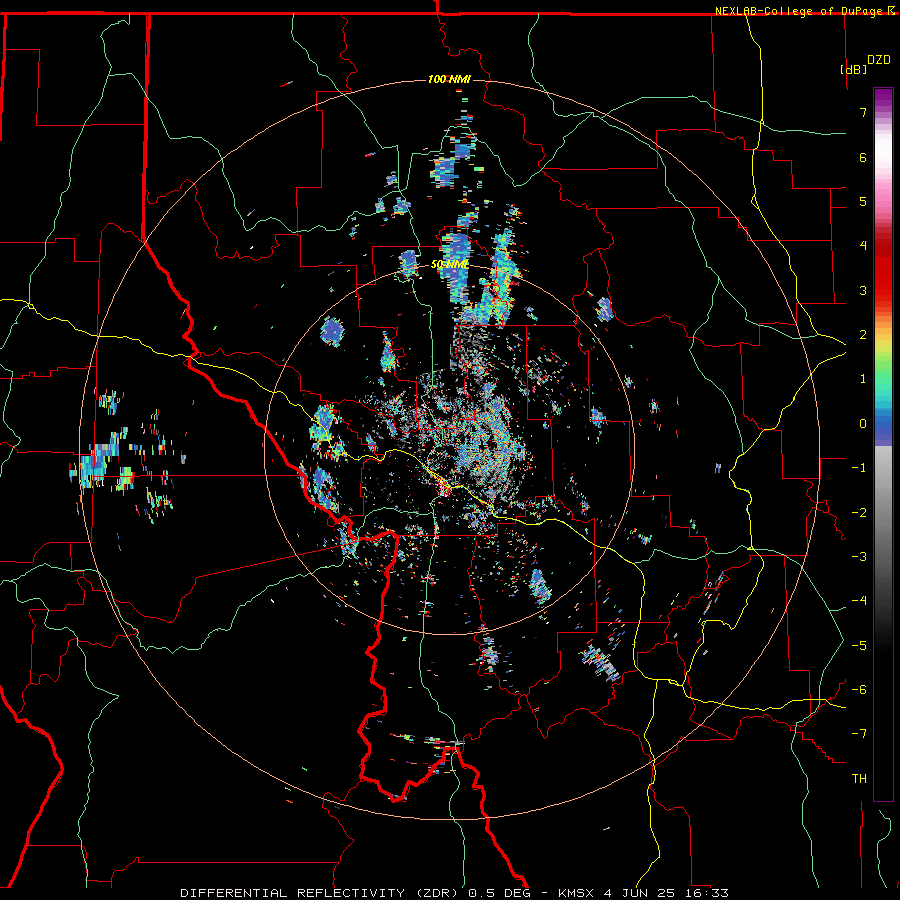This screenshot has height=900, width=900.
Task: Select the -7 dB tick label on legend
Action: (859, 734)
